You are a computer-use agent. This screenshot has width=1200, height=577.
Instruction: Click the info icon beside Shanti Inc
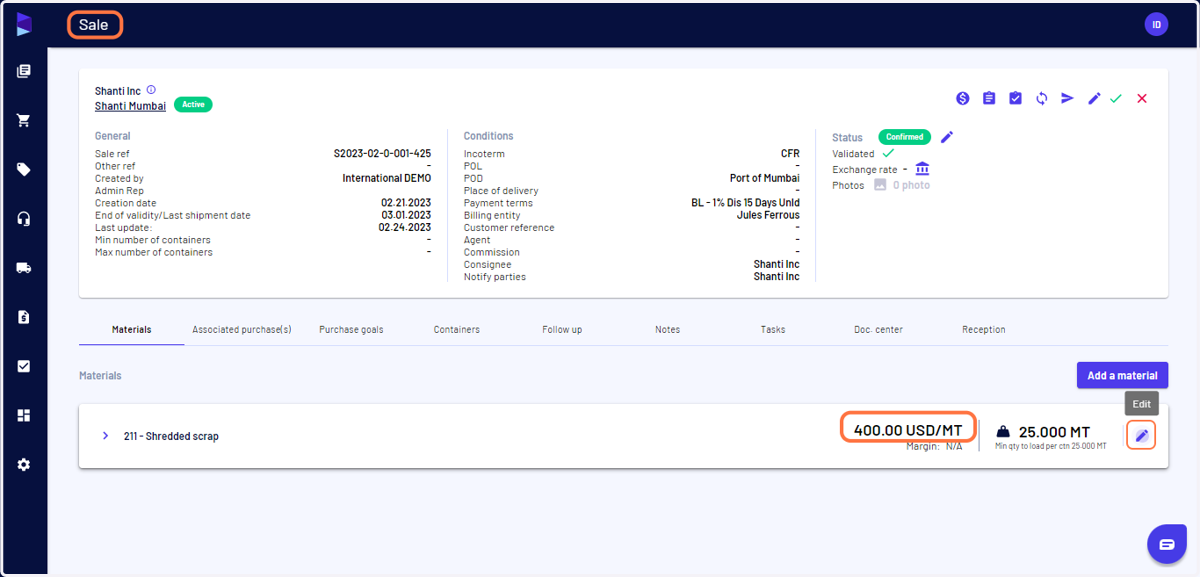(x=152, y=90)
